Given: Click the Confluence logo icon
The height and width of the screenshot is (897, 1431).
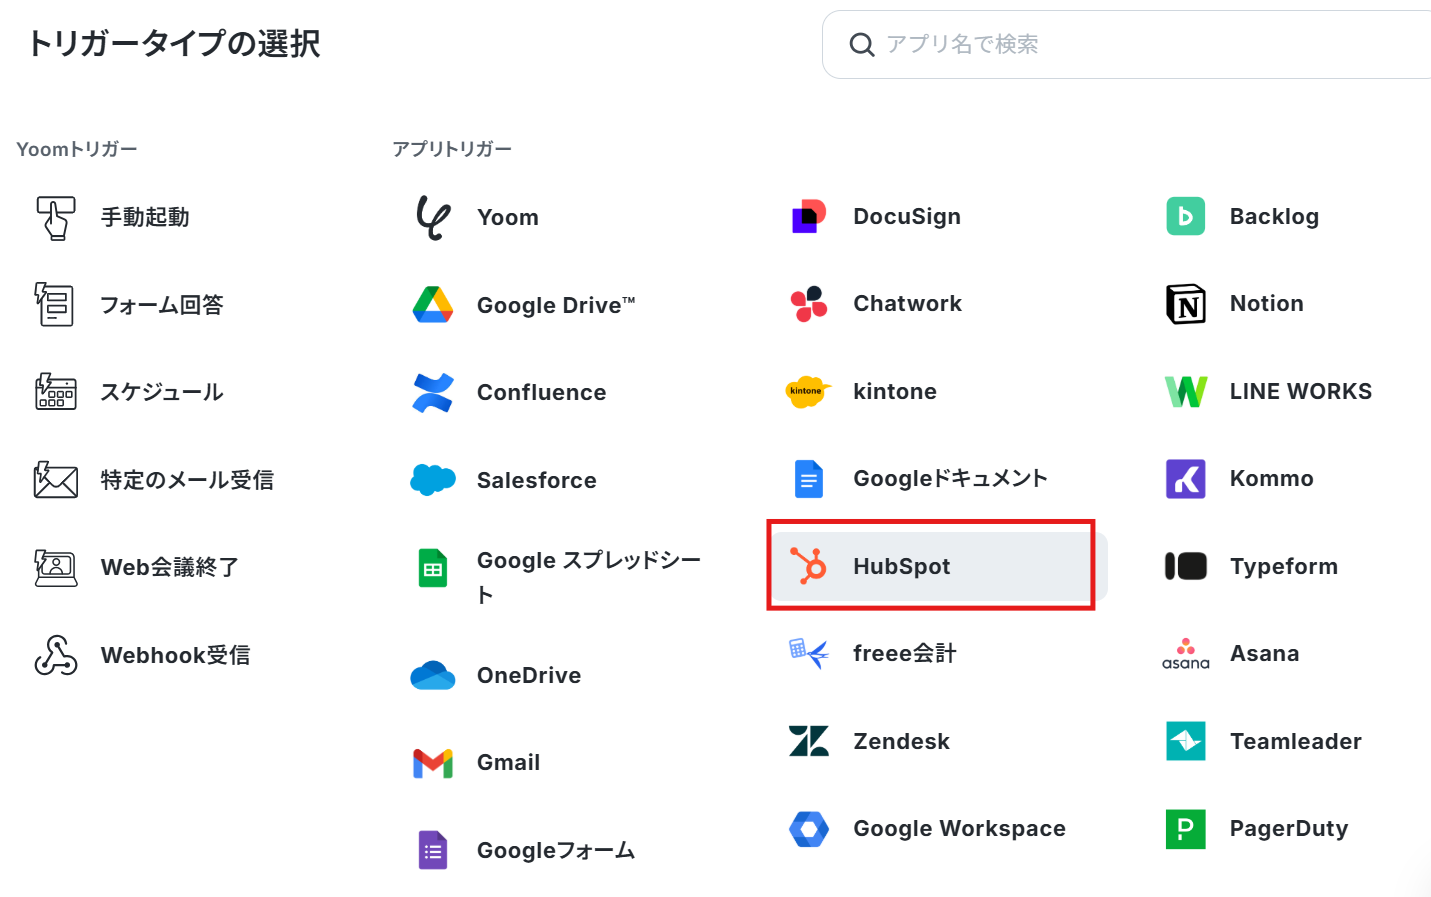Looking at the screenshot, I should (x=433, y=392).
